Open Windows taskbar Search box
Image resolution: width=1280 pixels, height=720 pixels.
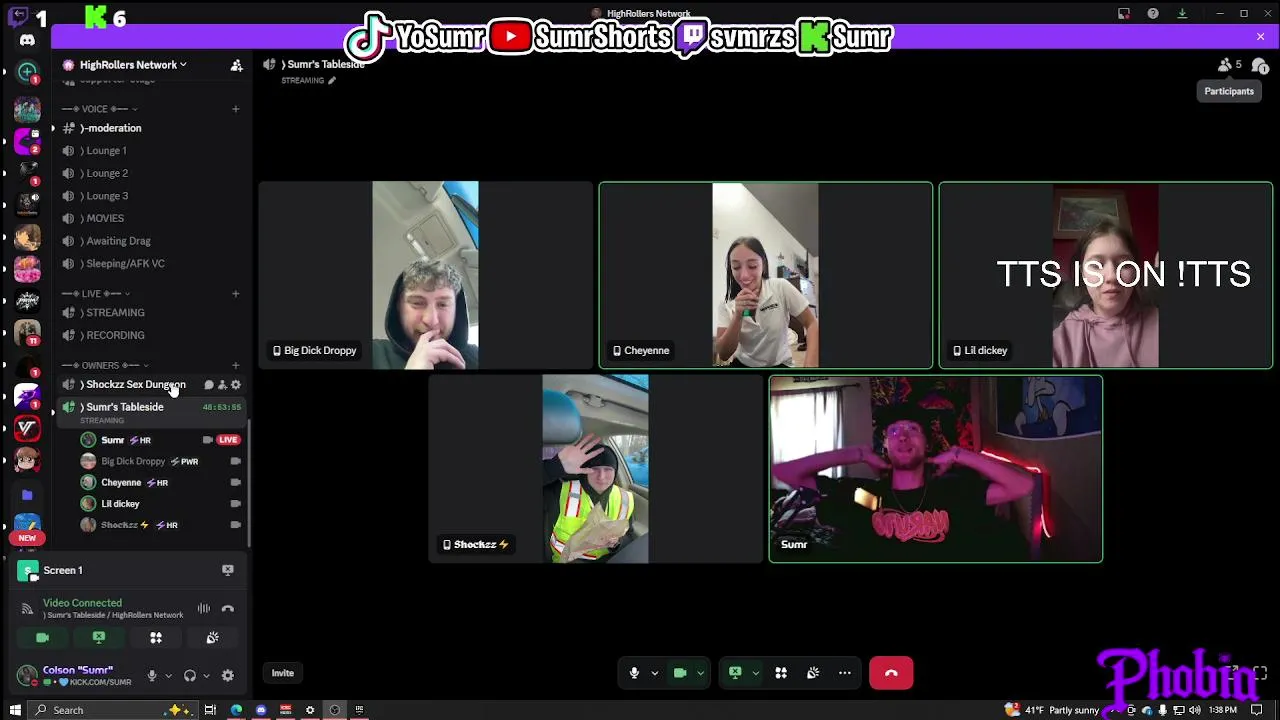[x=112, y=710]
